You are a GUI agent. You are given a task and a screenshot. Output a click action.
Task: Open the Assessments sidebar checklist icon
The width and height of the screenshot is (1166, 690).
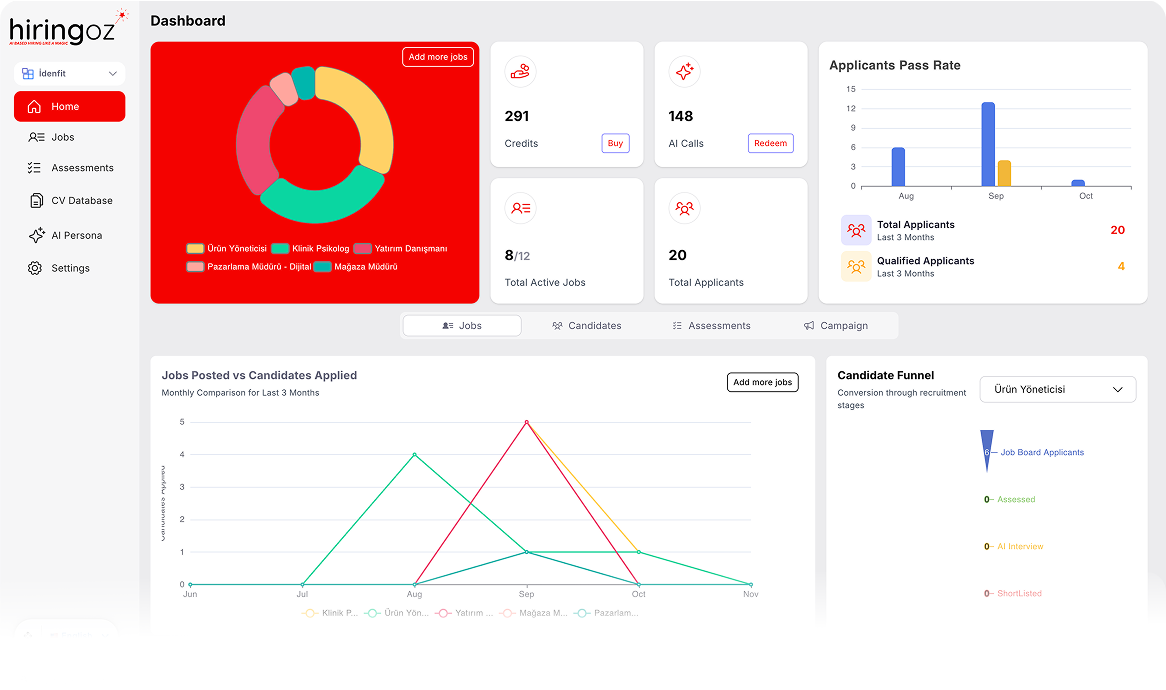[34, 168]
